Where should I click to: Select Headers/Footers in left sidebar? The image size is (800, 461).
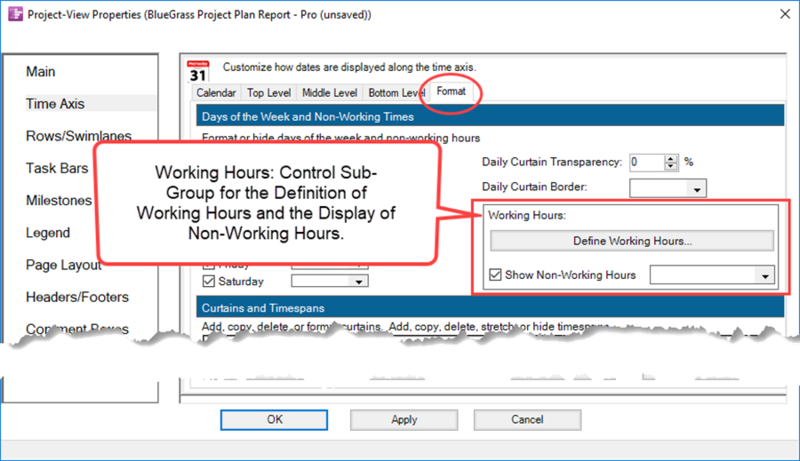(x=77, y=297)
